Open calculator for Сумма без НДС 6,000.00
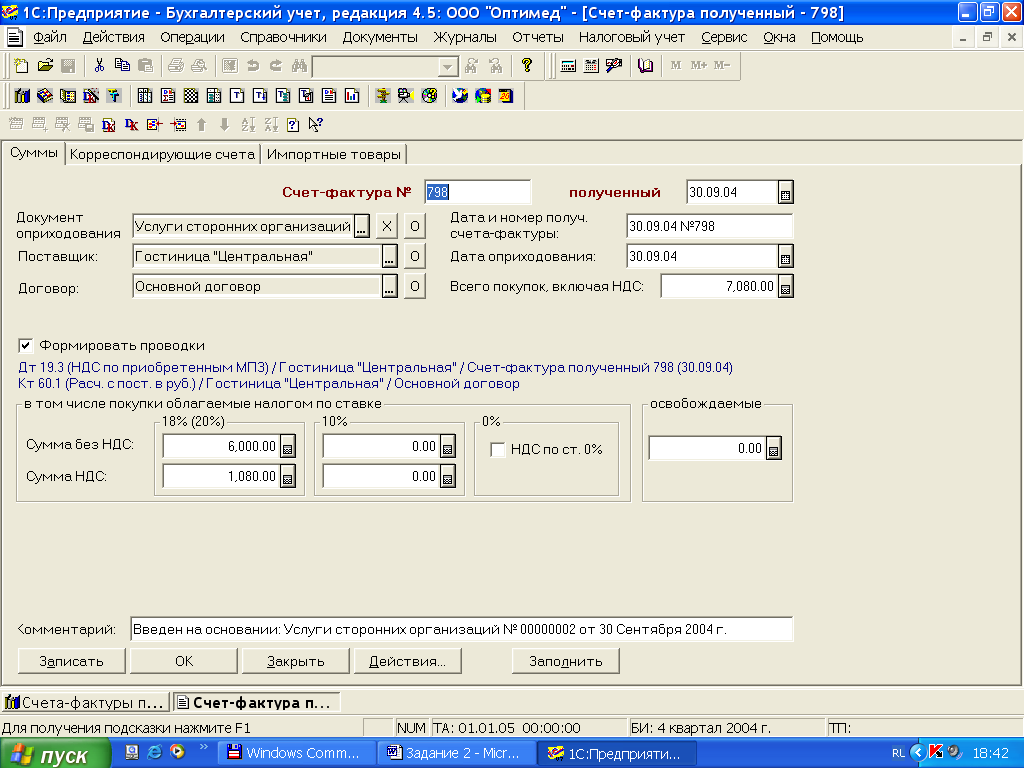Screen dimensions: 1024x768 pyautogui.click(x=287, y=447)
